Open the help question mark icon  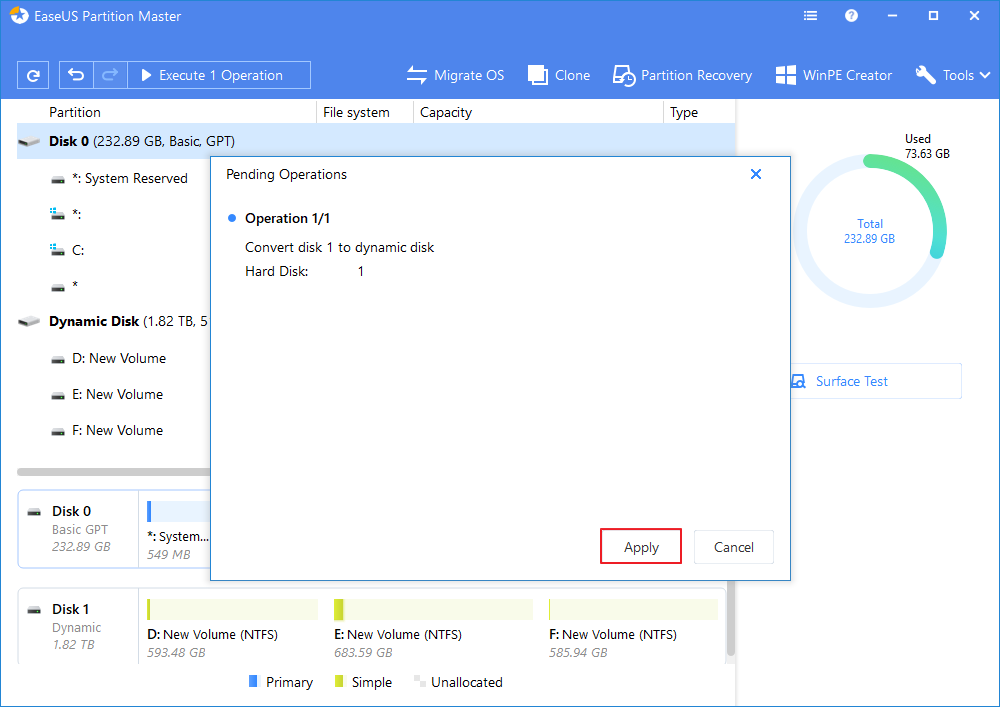(852, 16)
